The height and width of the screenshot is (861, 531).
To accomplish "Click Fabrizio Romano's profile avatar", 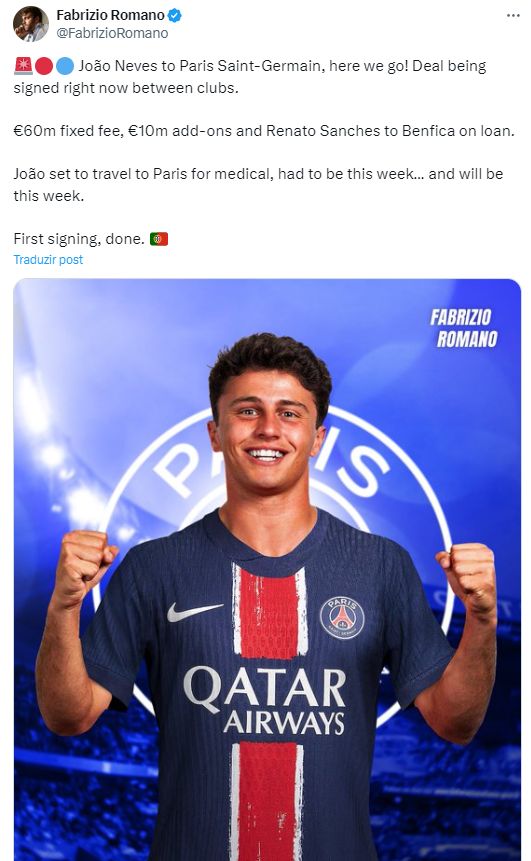I will [31, 24].
